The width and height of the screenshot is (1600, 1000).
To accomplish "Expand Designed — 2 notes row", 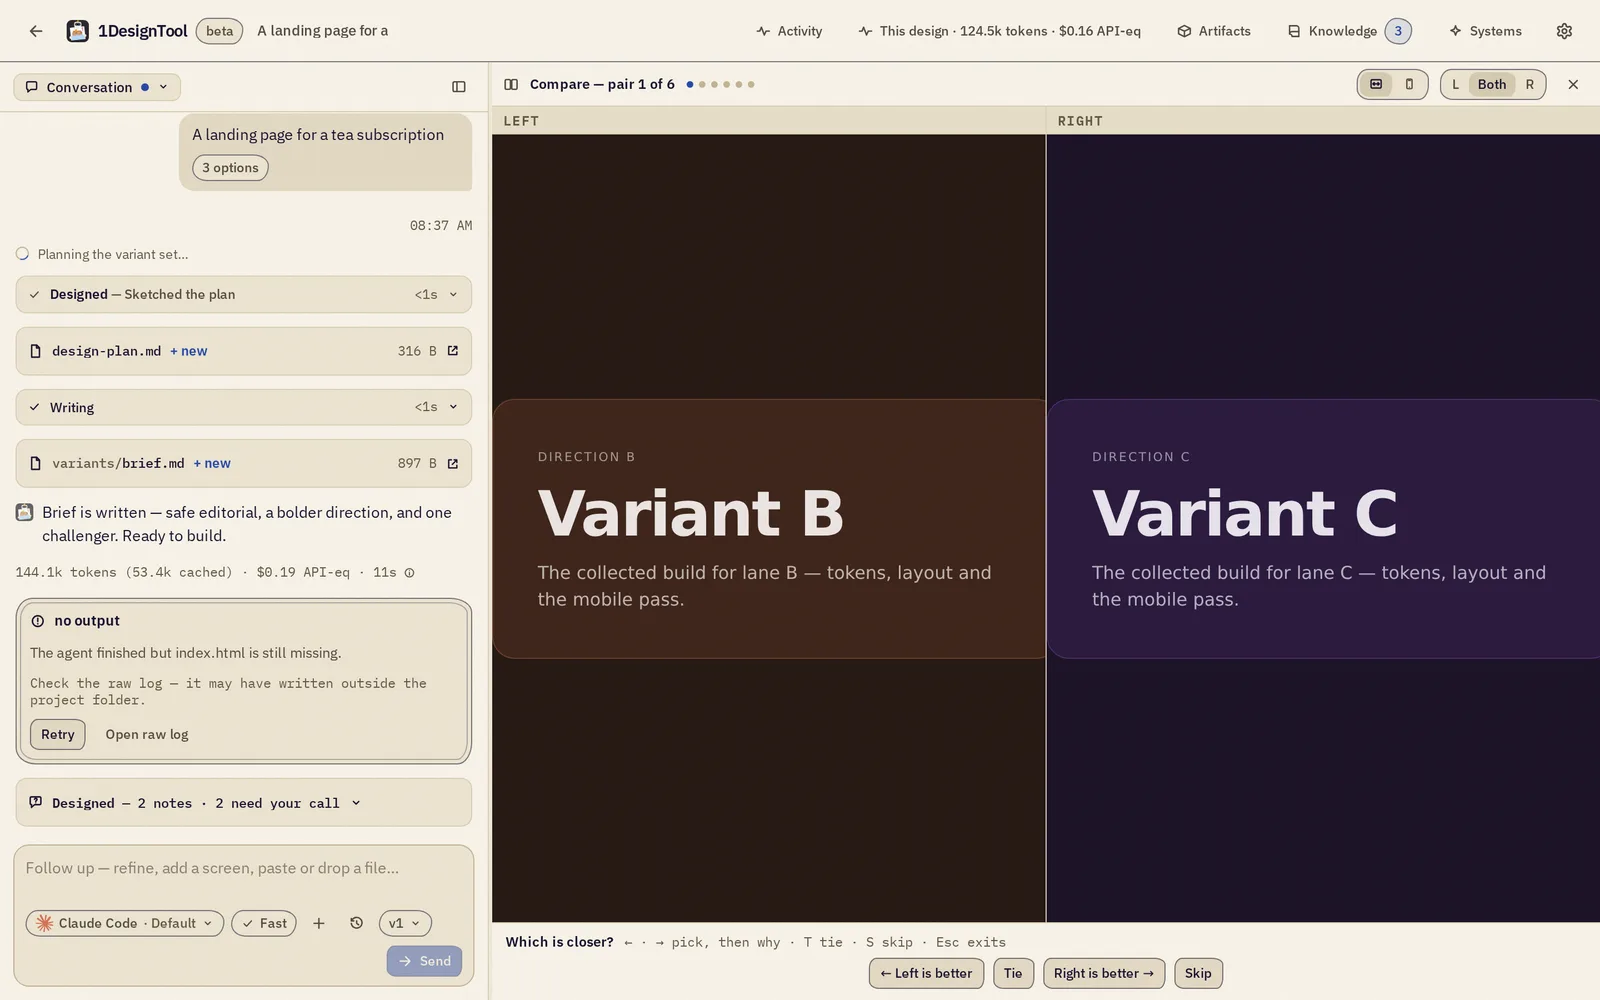I will pyautogui.click(x=243, y=803).
